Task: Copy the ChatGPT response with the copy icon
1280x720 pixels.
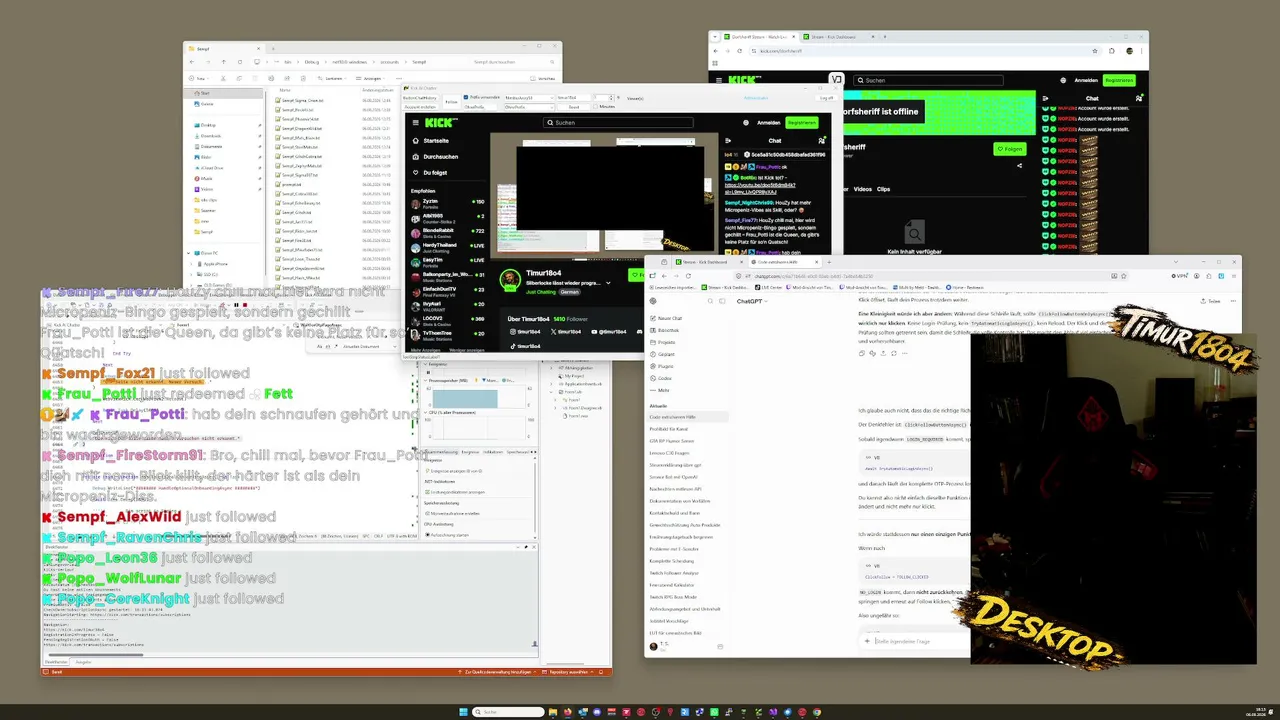Action: pyautogui.click(x=864, y=353)
